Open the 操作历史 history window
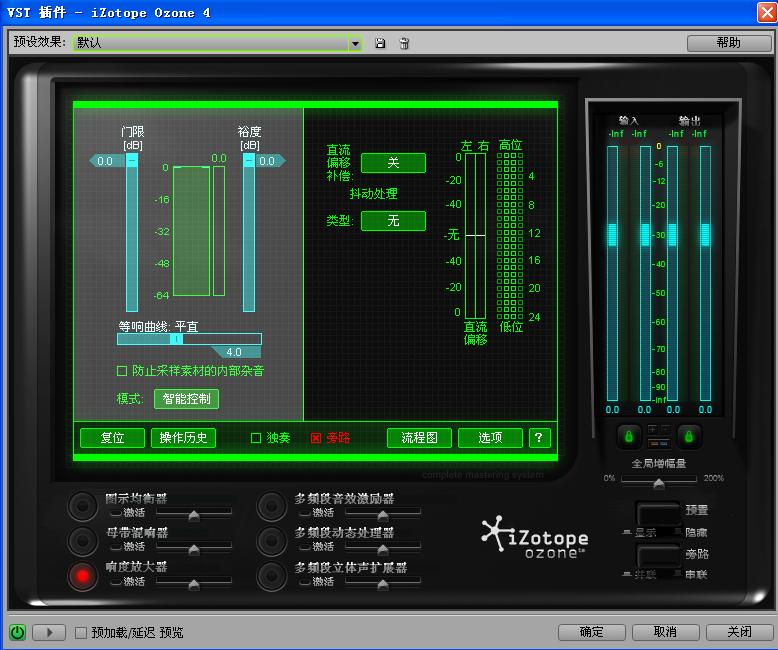Viewport: 778px width, 650px height. 183,438
